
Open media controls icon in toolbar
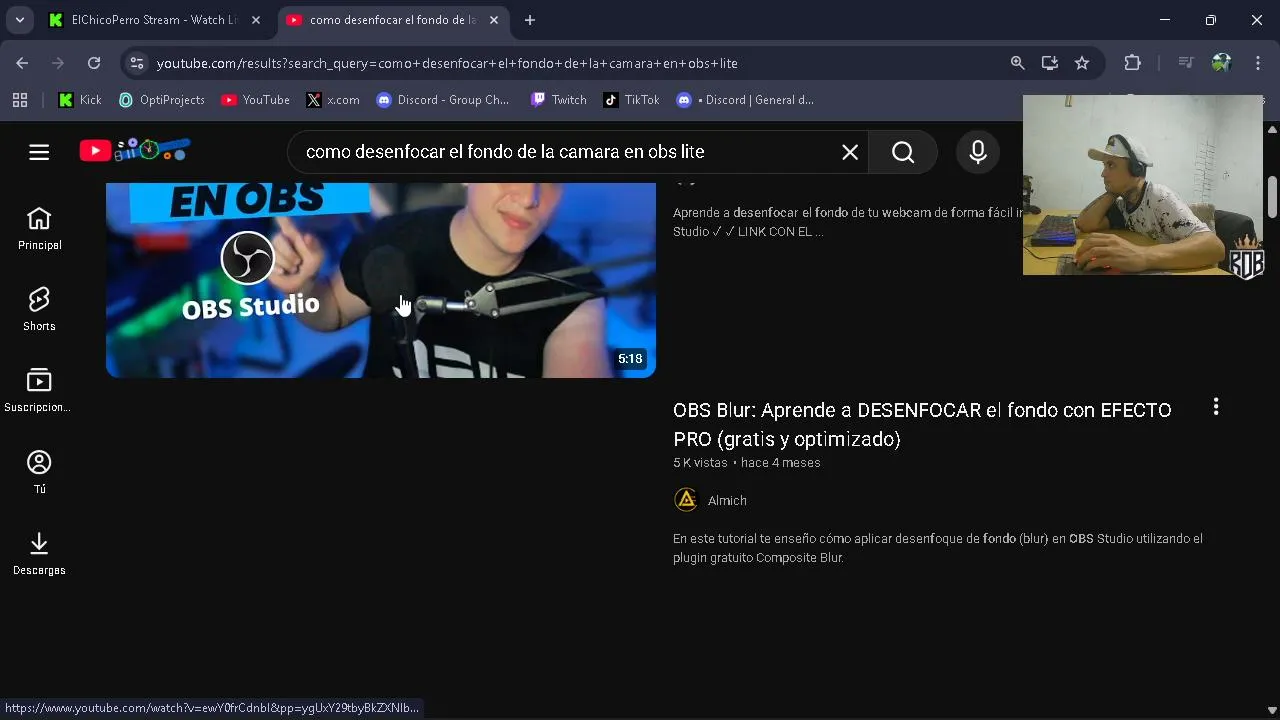click(x=1186, y=63)
